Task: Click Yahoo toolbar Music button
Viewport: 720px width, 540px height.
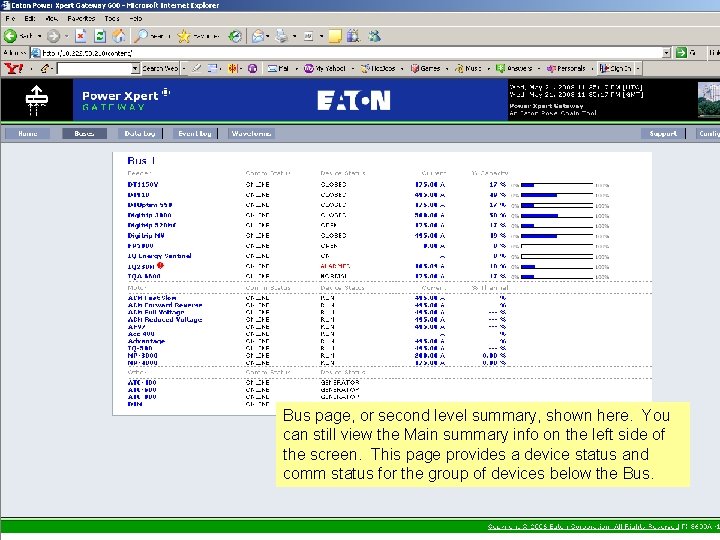Action: click(469, 68)
